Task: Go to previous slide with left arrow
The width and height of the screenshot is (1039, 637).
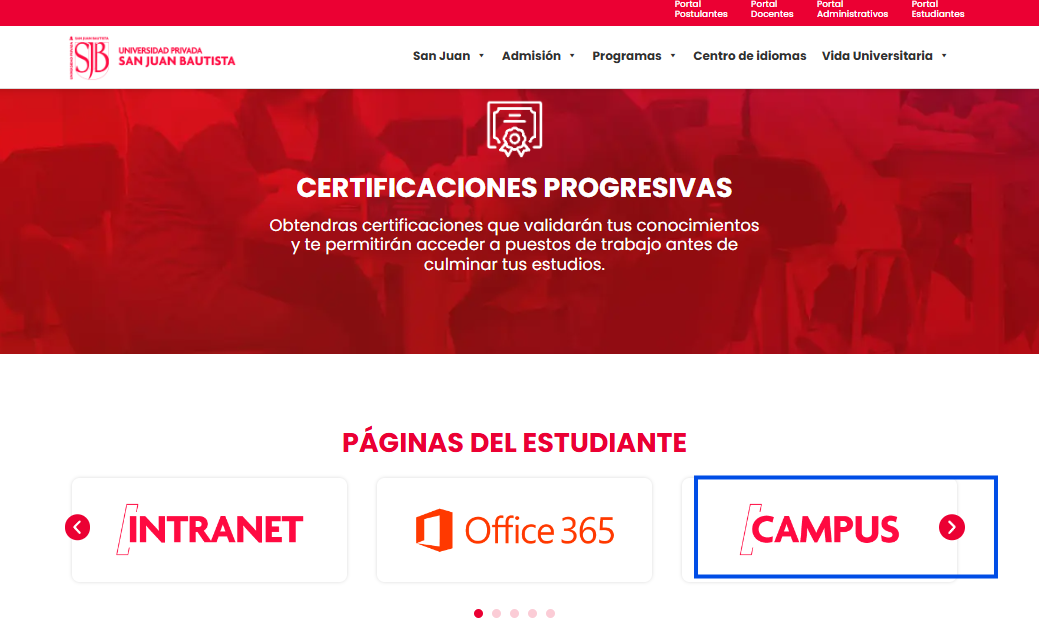Action: click(x=78, y=528)
